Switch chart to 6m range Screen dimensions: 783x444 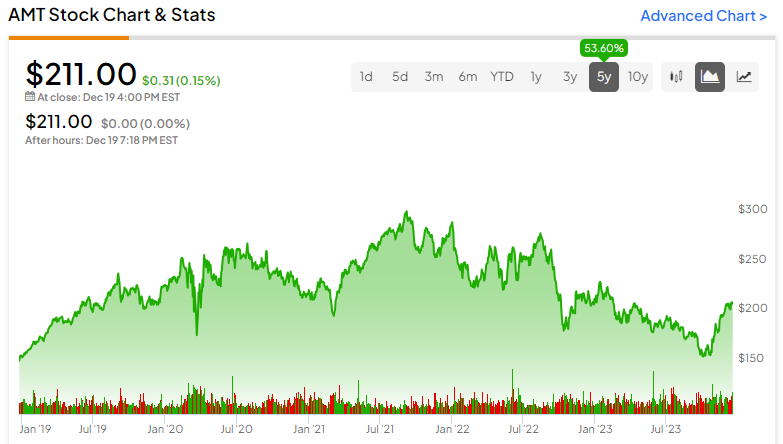pyautogui.click(x=468, y=76)
